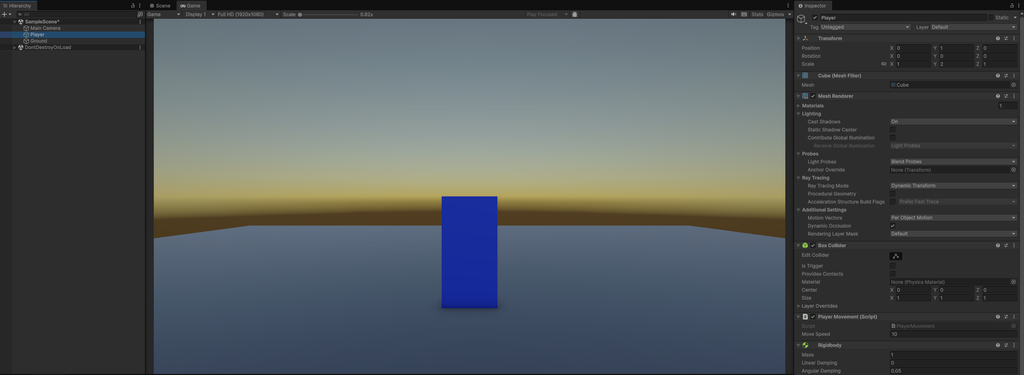Screen dimensions: 1024x375
Task: Open the SampleScene options kebab menu
Action: coord(140,22)
